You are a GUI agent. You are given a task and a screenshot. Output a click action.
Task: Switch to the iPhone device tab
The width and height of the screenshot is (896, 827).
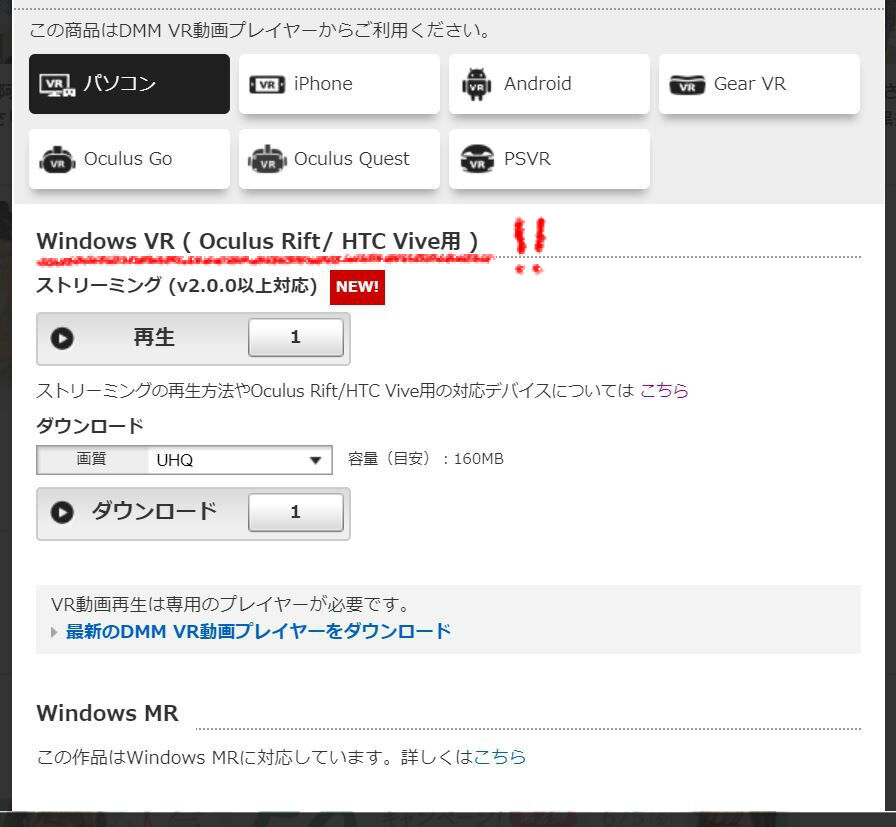point(339,84)
